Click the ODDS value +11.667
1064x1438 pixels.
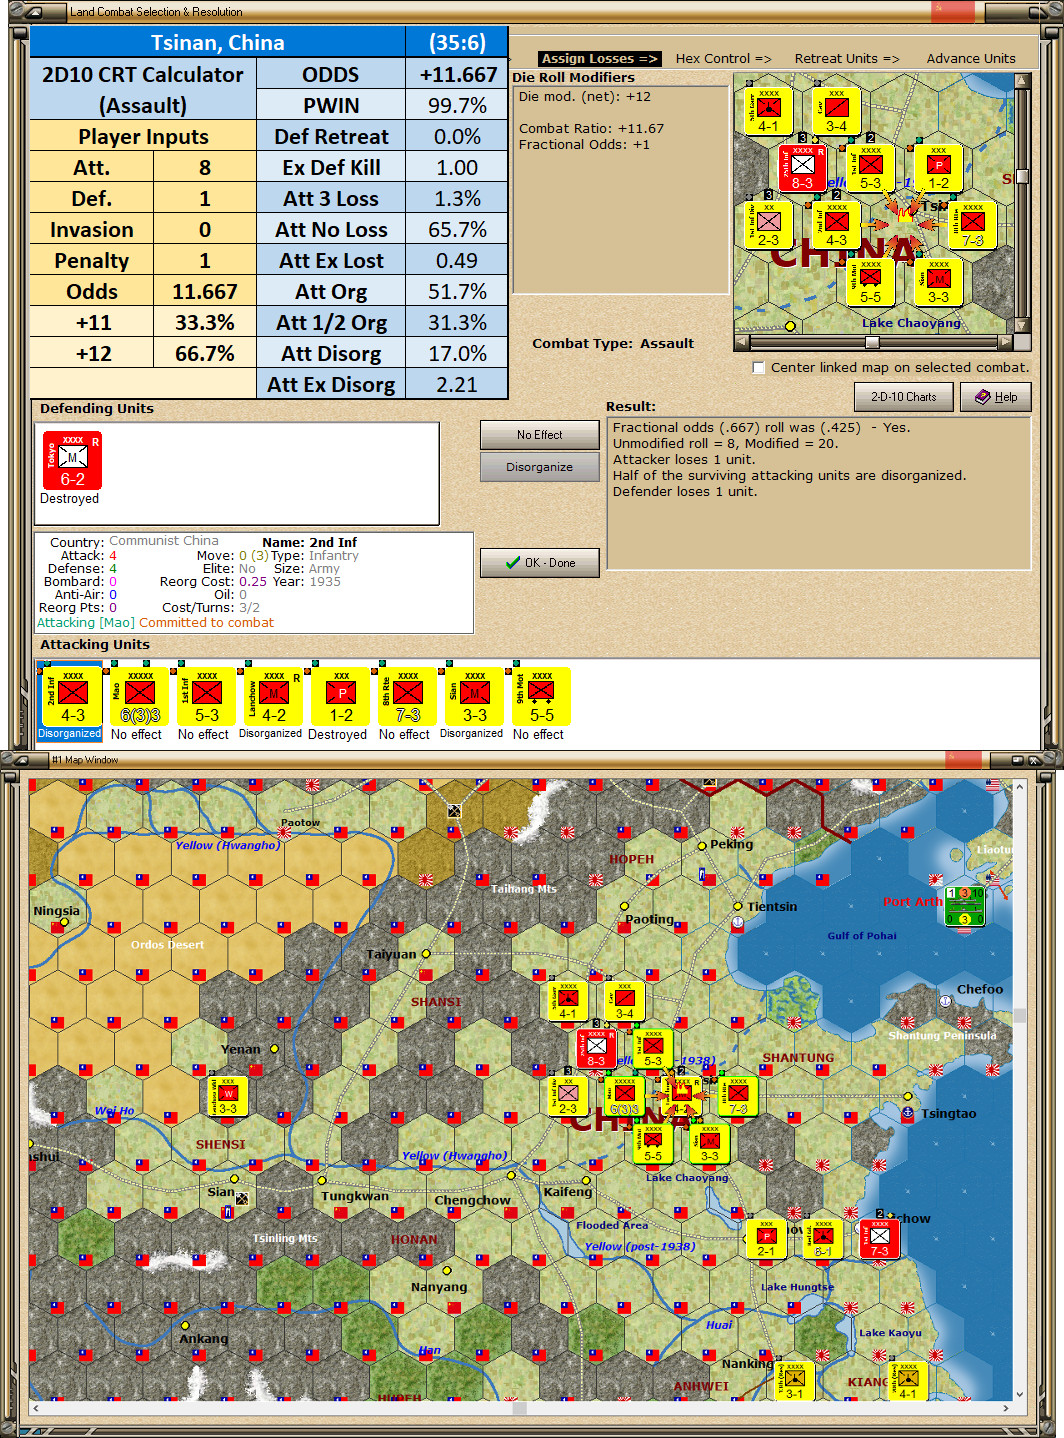(457, 74)
